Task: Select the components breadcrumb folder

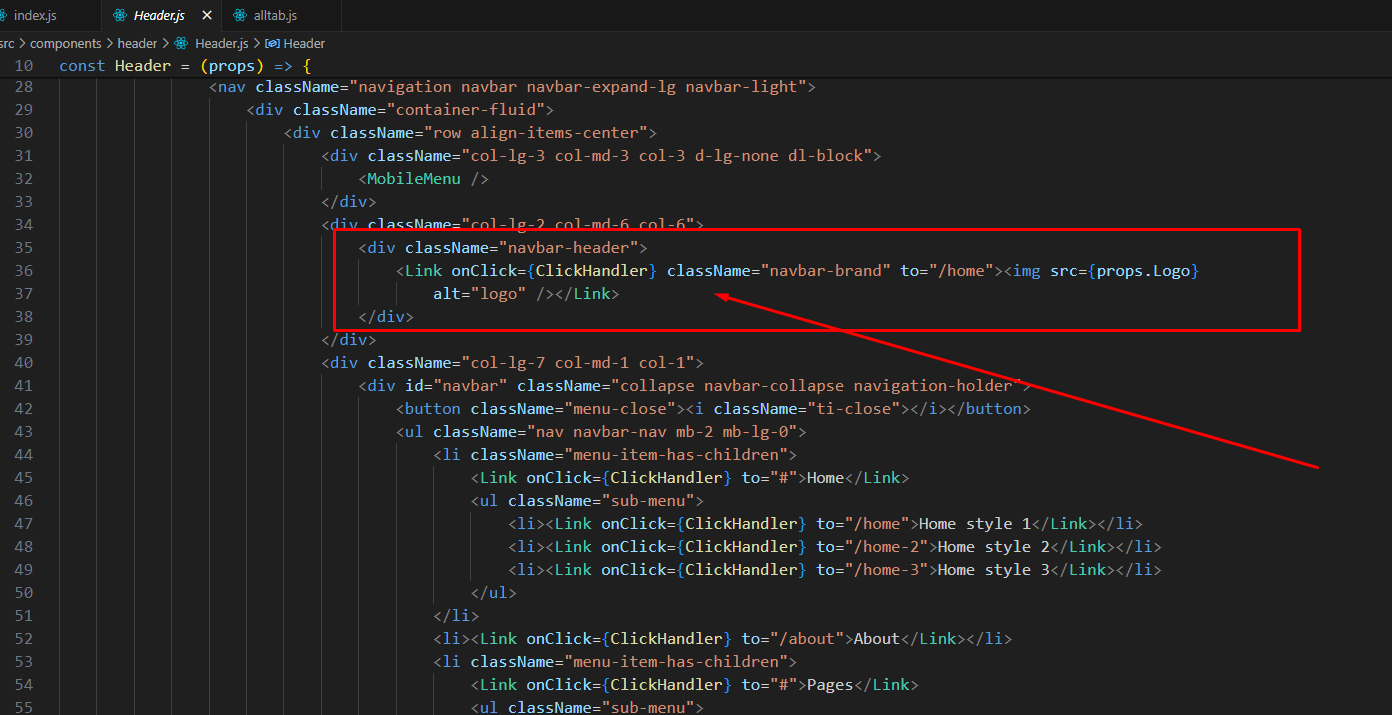Action: pyautogui.click(x=66, y=44)
